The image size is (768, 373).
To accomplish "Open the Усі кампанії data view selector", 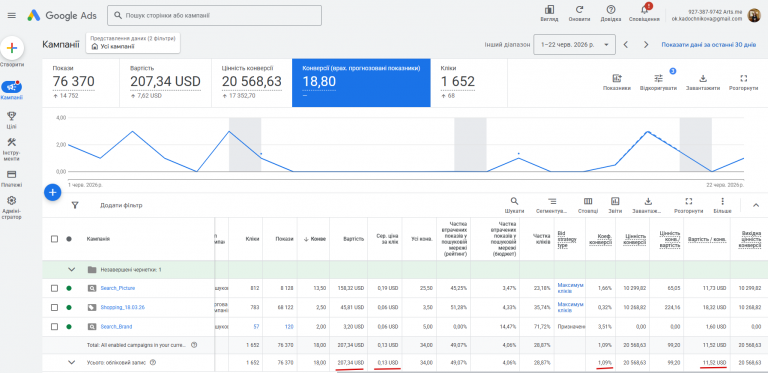I will [x=133, y=43].
